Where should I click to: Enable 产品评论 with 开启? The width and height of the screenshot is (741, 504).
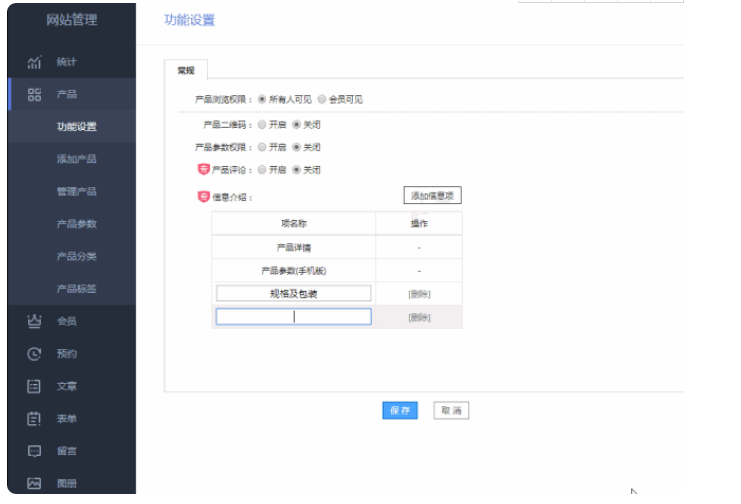click(262, 170)
